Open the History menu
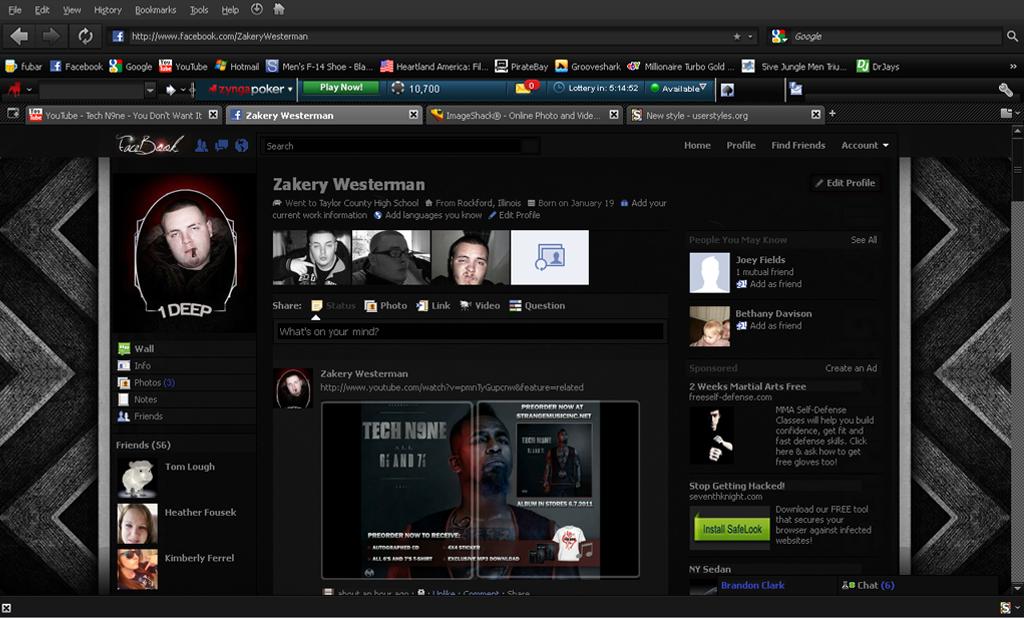This screenshot has height=619, width=1024. pos(108,10)
